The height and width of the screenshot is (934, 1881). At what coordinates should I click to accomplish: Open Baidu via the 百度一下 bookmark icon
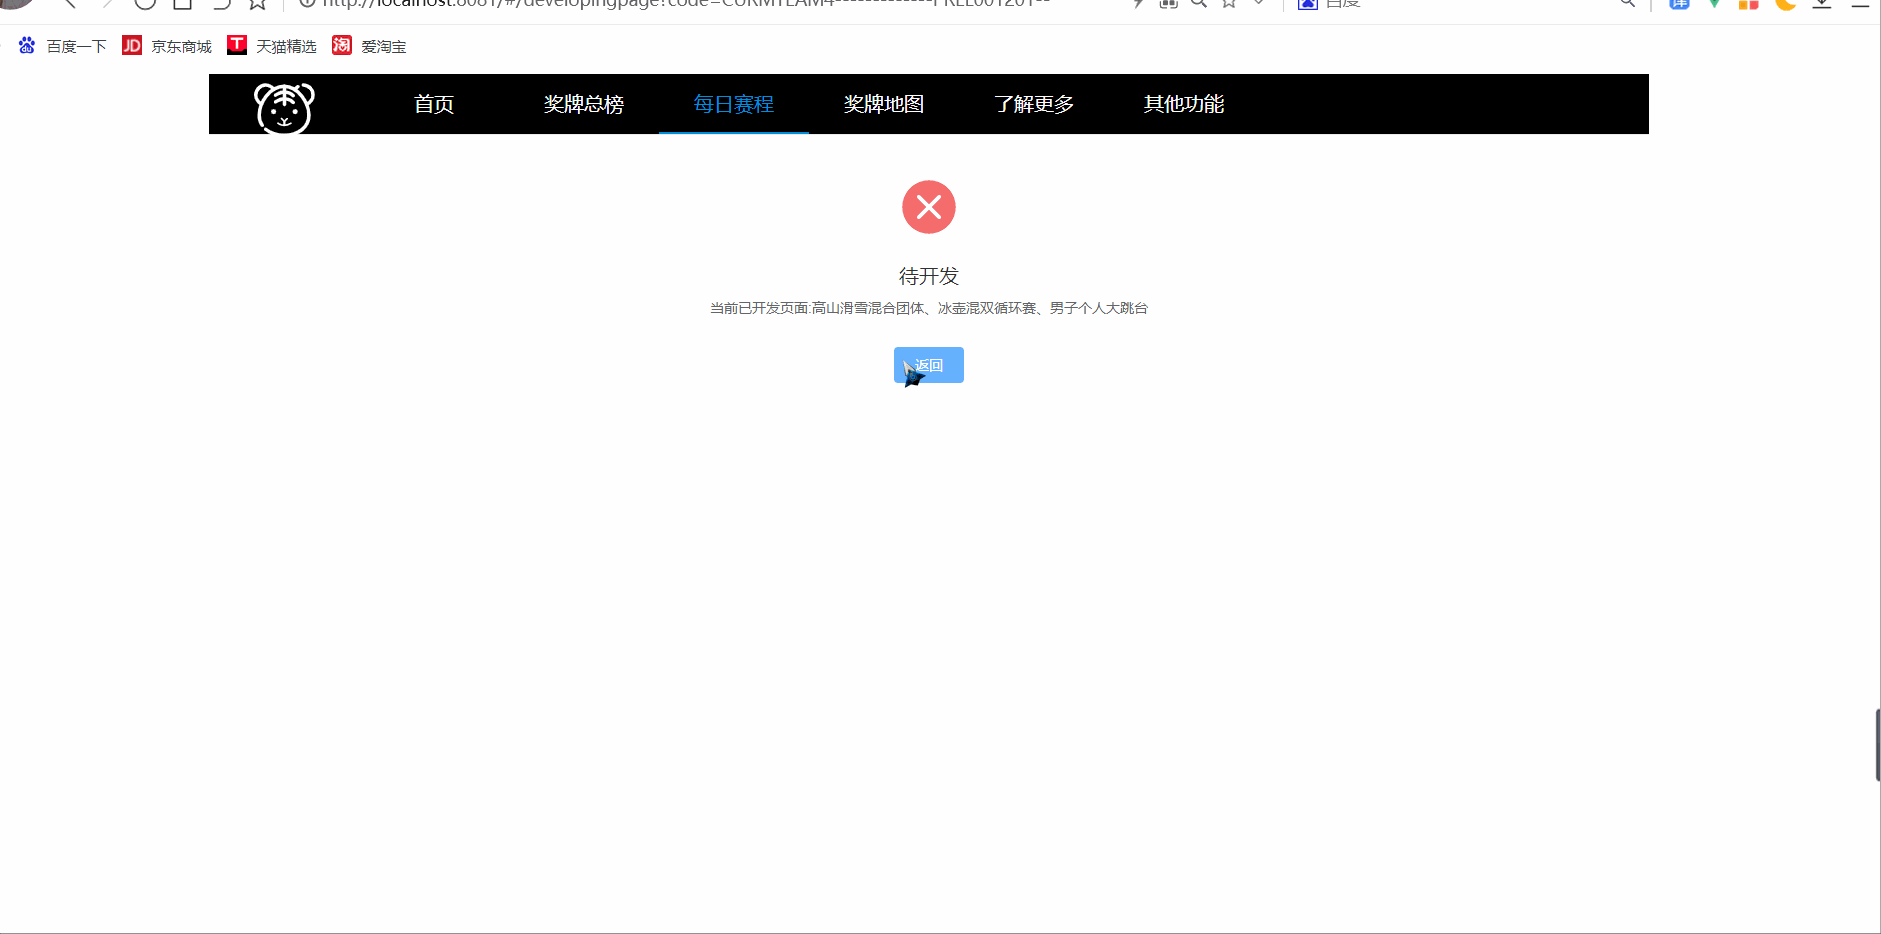(x=26, y=44)
